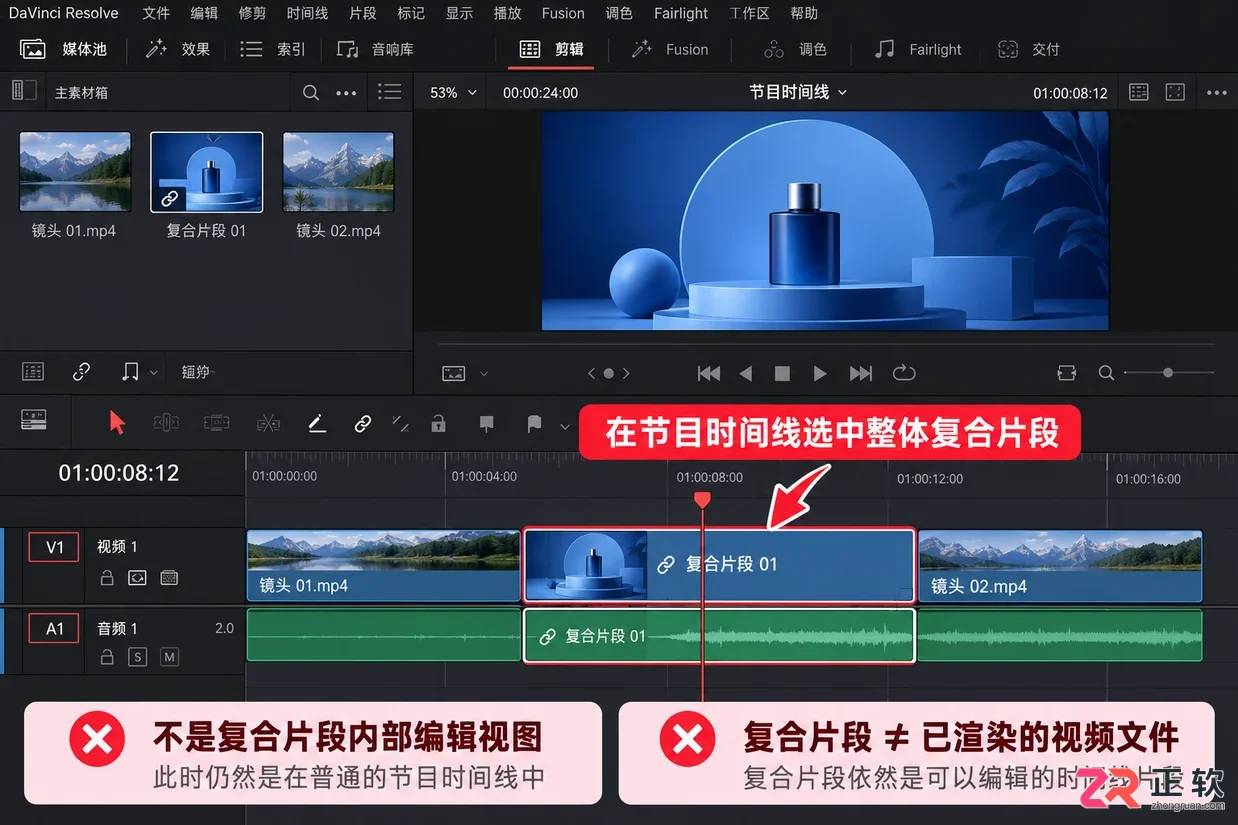Image resolution: width=1238 pixels, height=825 pixels.
Task: Jump to first frame playback button
Action: tap(709, 373)
